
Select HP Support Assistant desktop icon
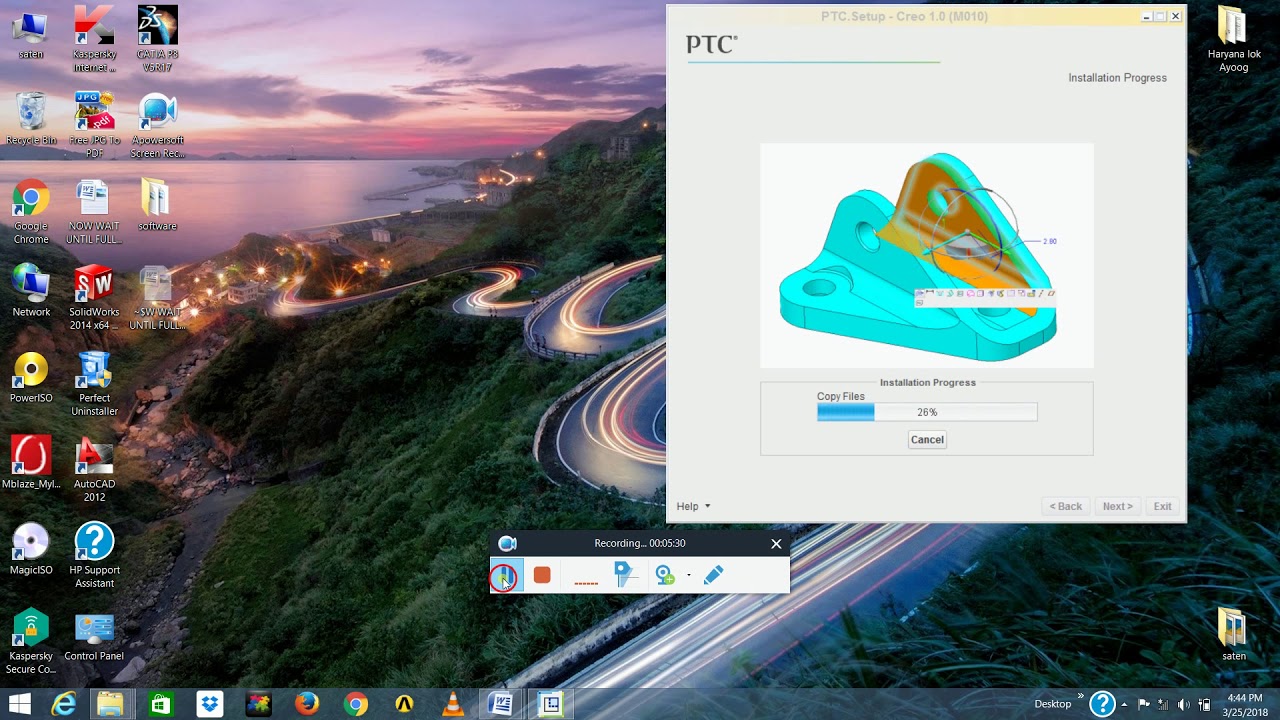click(x=94, y=556)
